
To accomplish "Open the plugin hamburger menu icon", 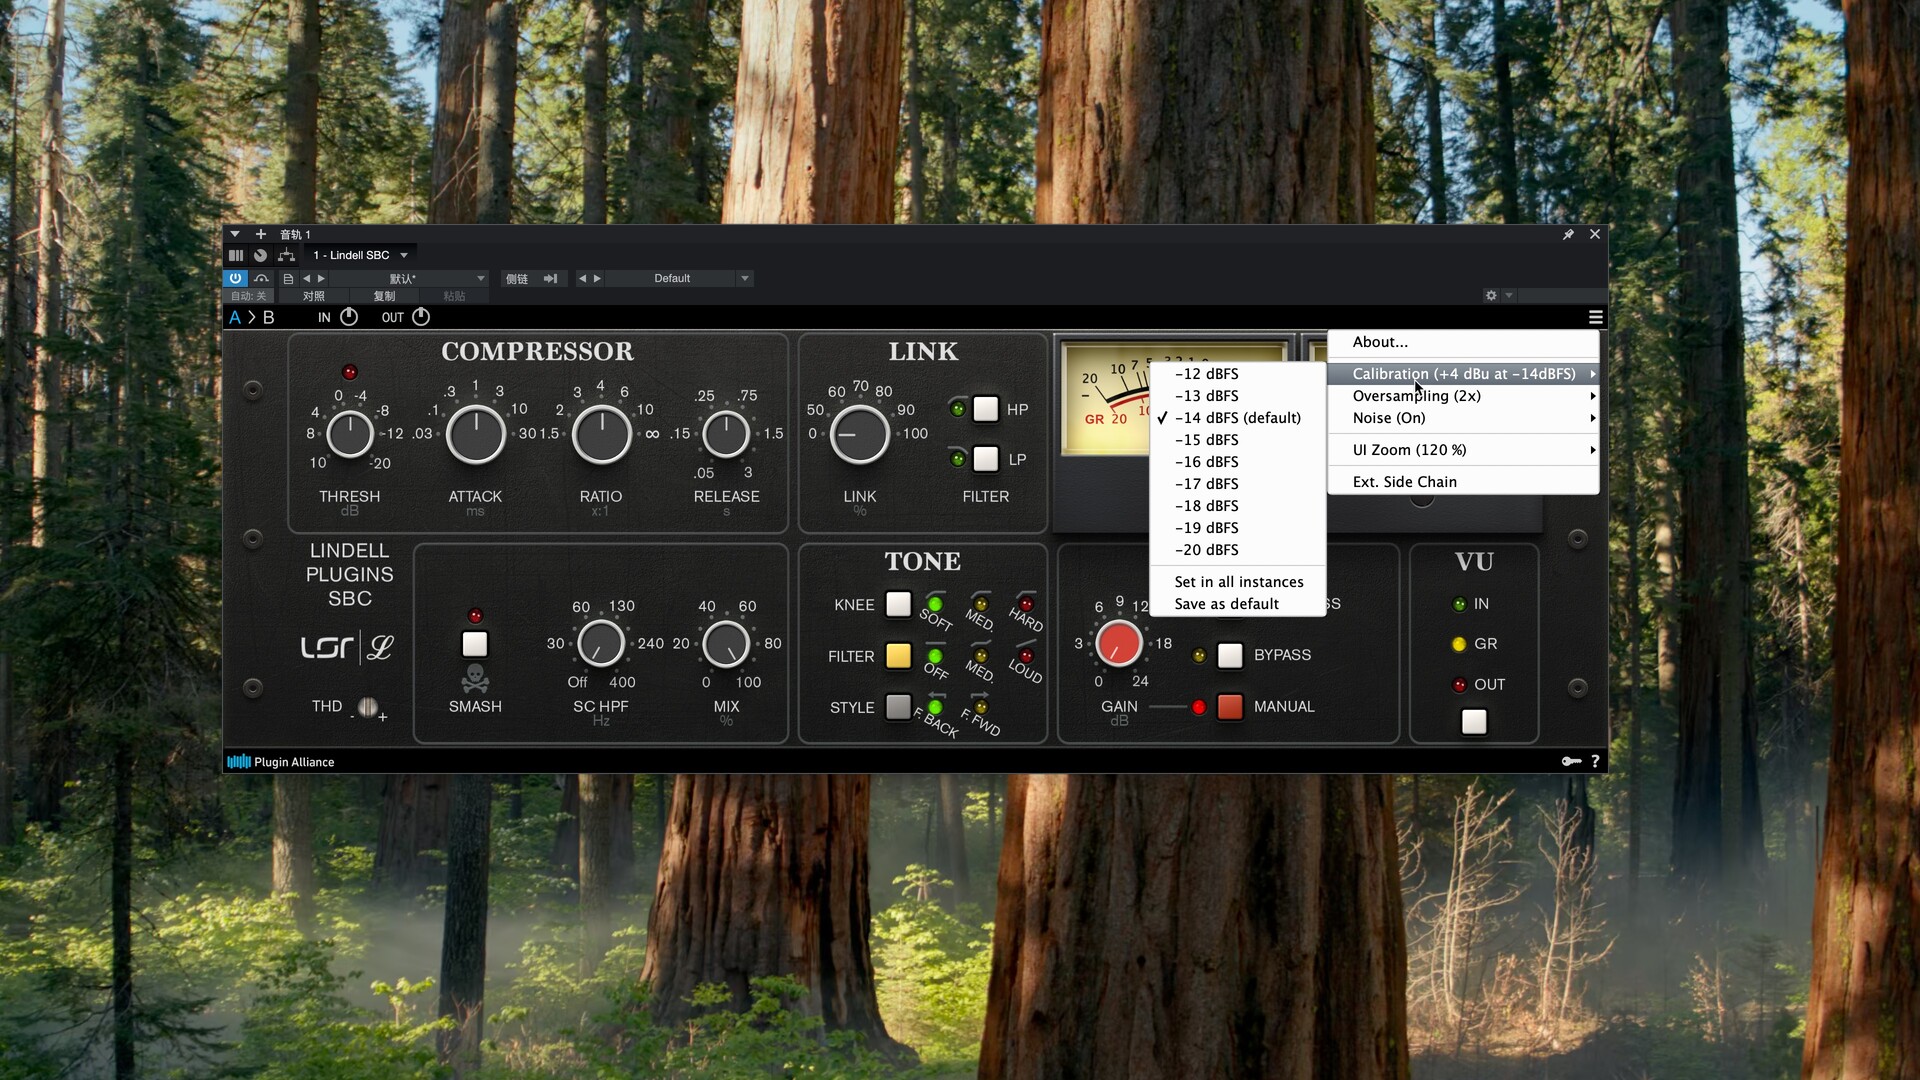I will tap(1595, 317).
